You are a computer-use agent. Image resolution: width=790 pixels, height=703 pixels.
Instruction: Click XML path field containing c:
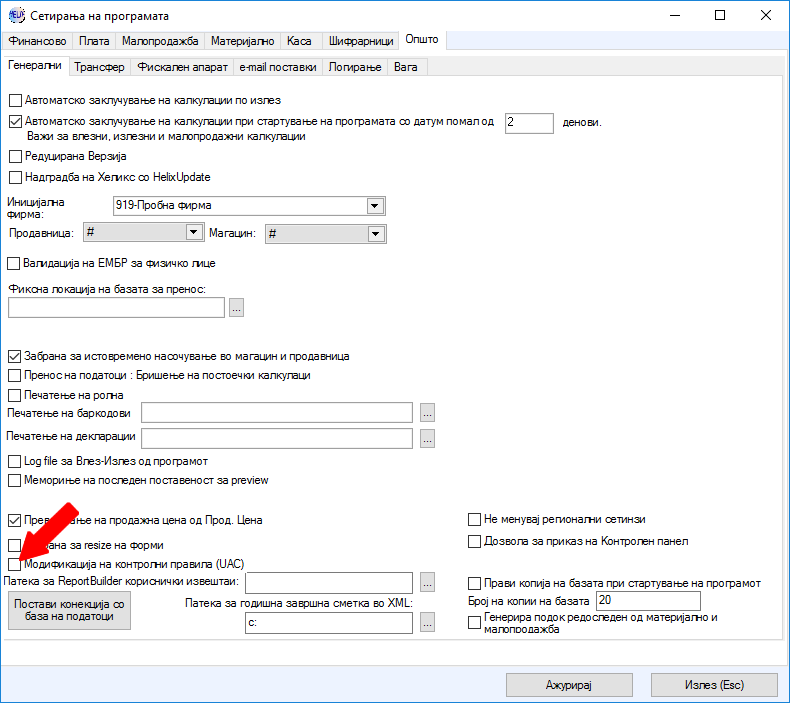point(329,623)
